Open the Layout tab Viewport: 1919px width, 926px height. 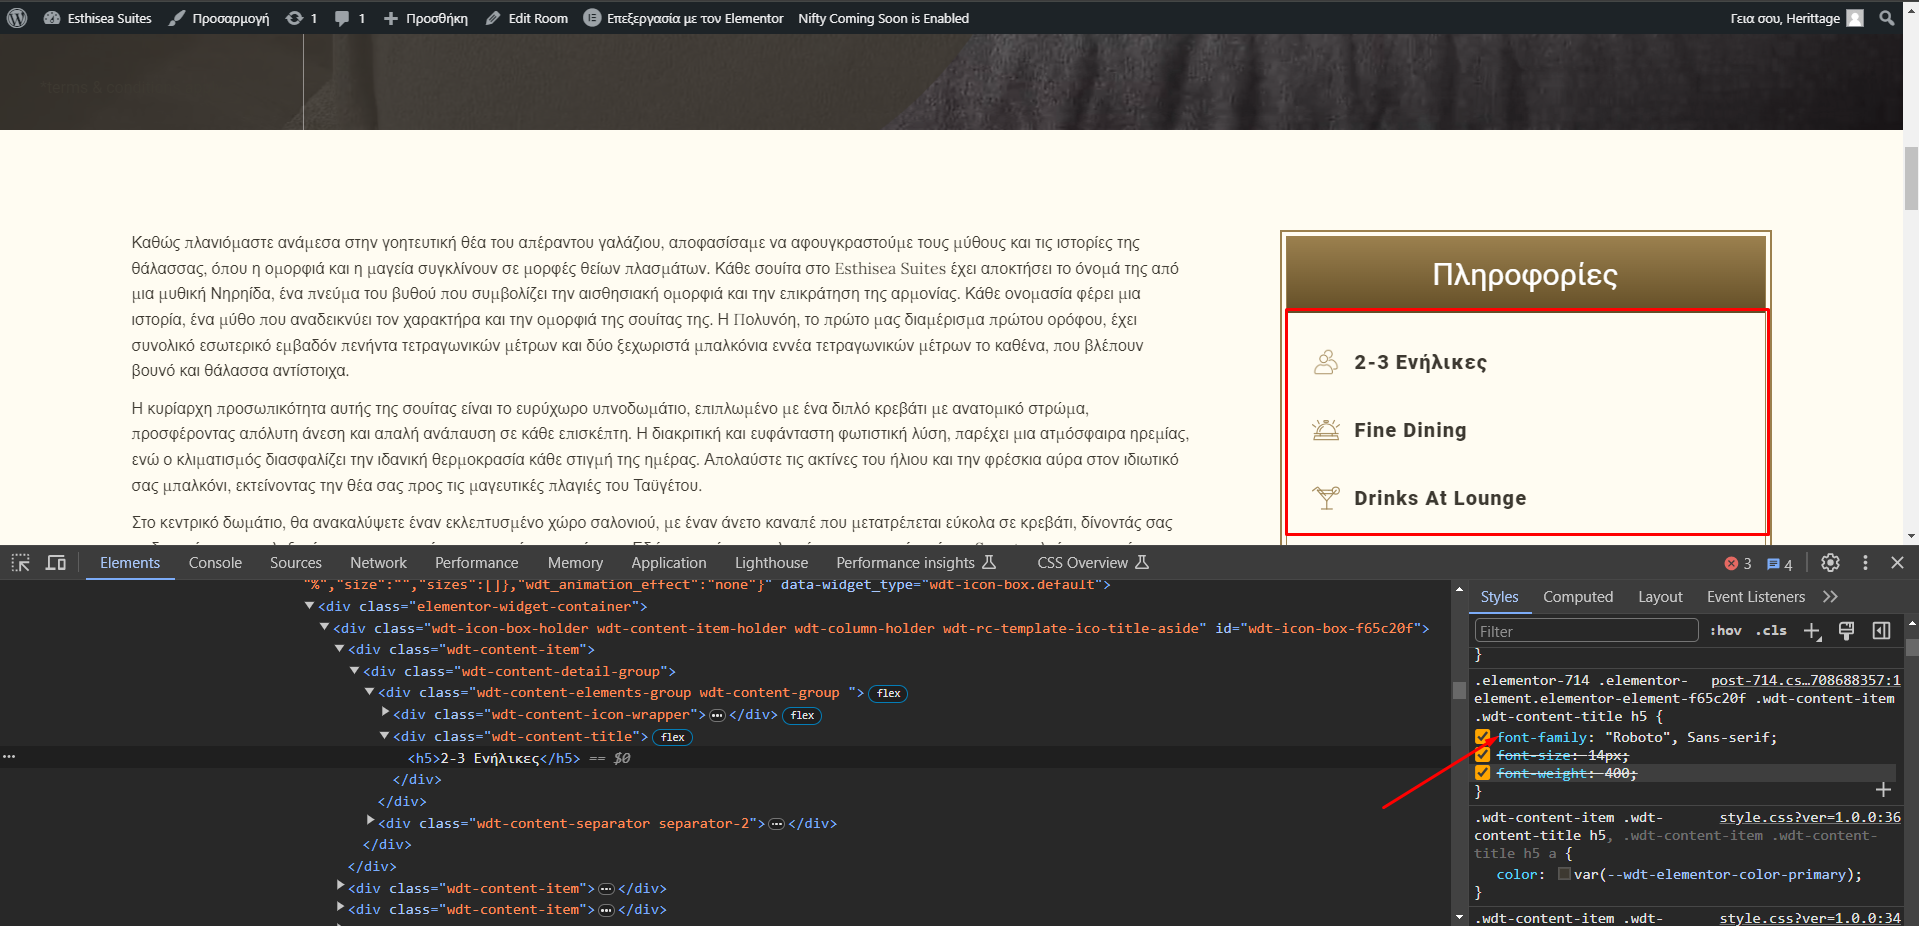click(x=1660, y=597)
